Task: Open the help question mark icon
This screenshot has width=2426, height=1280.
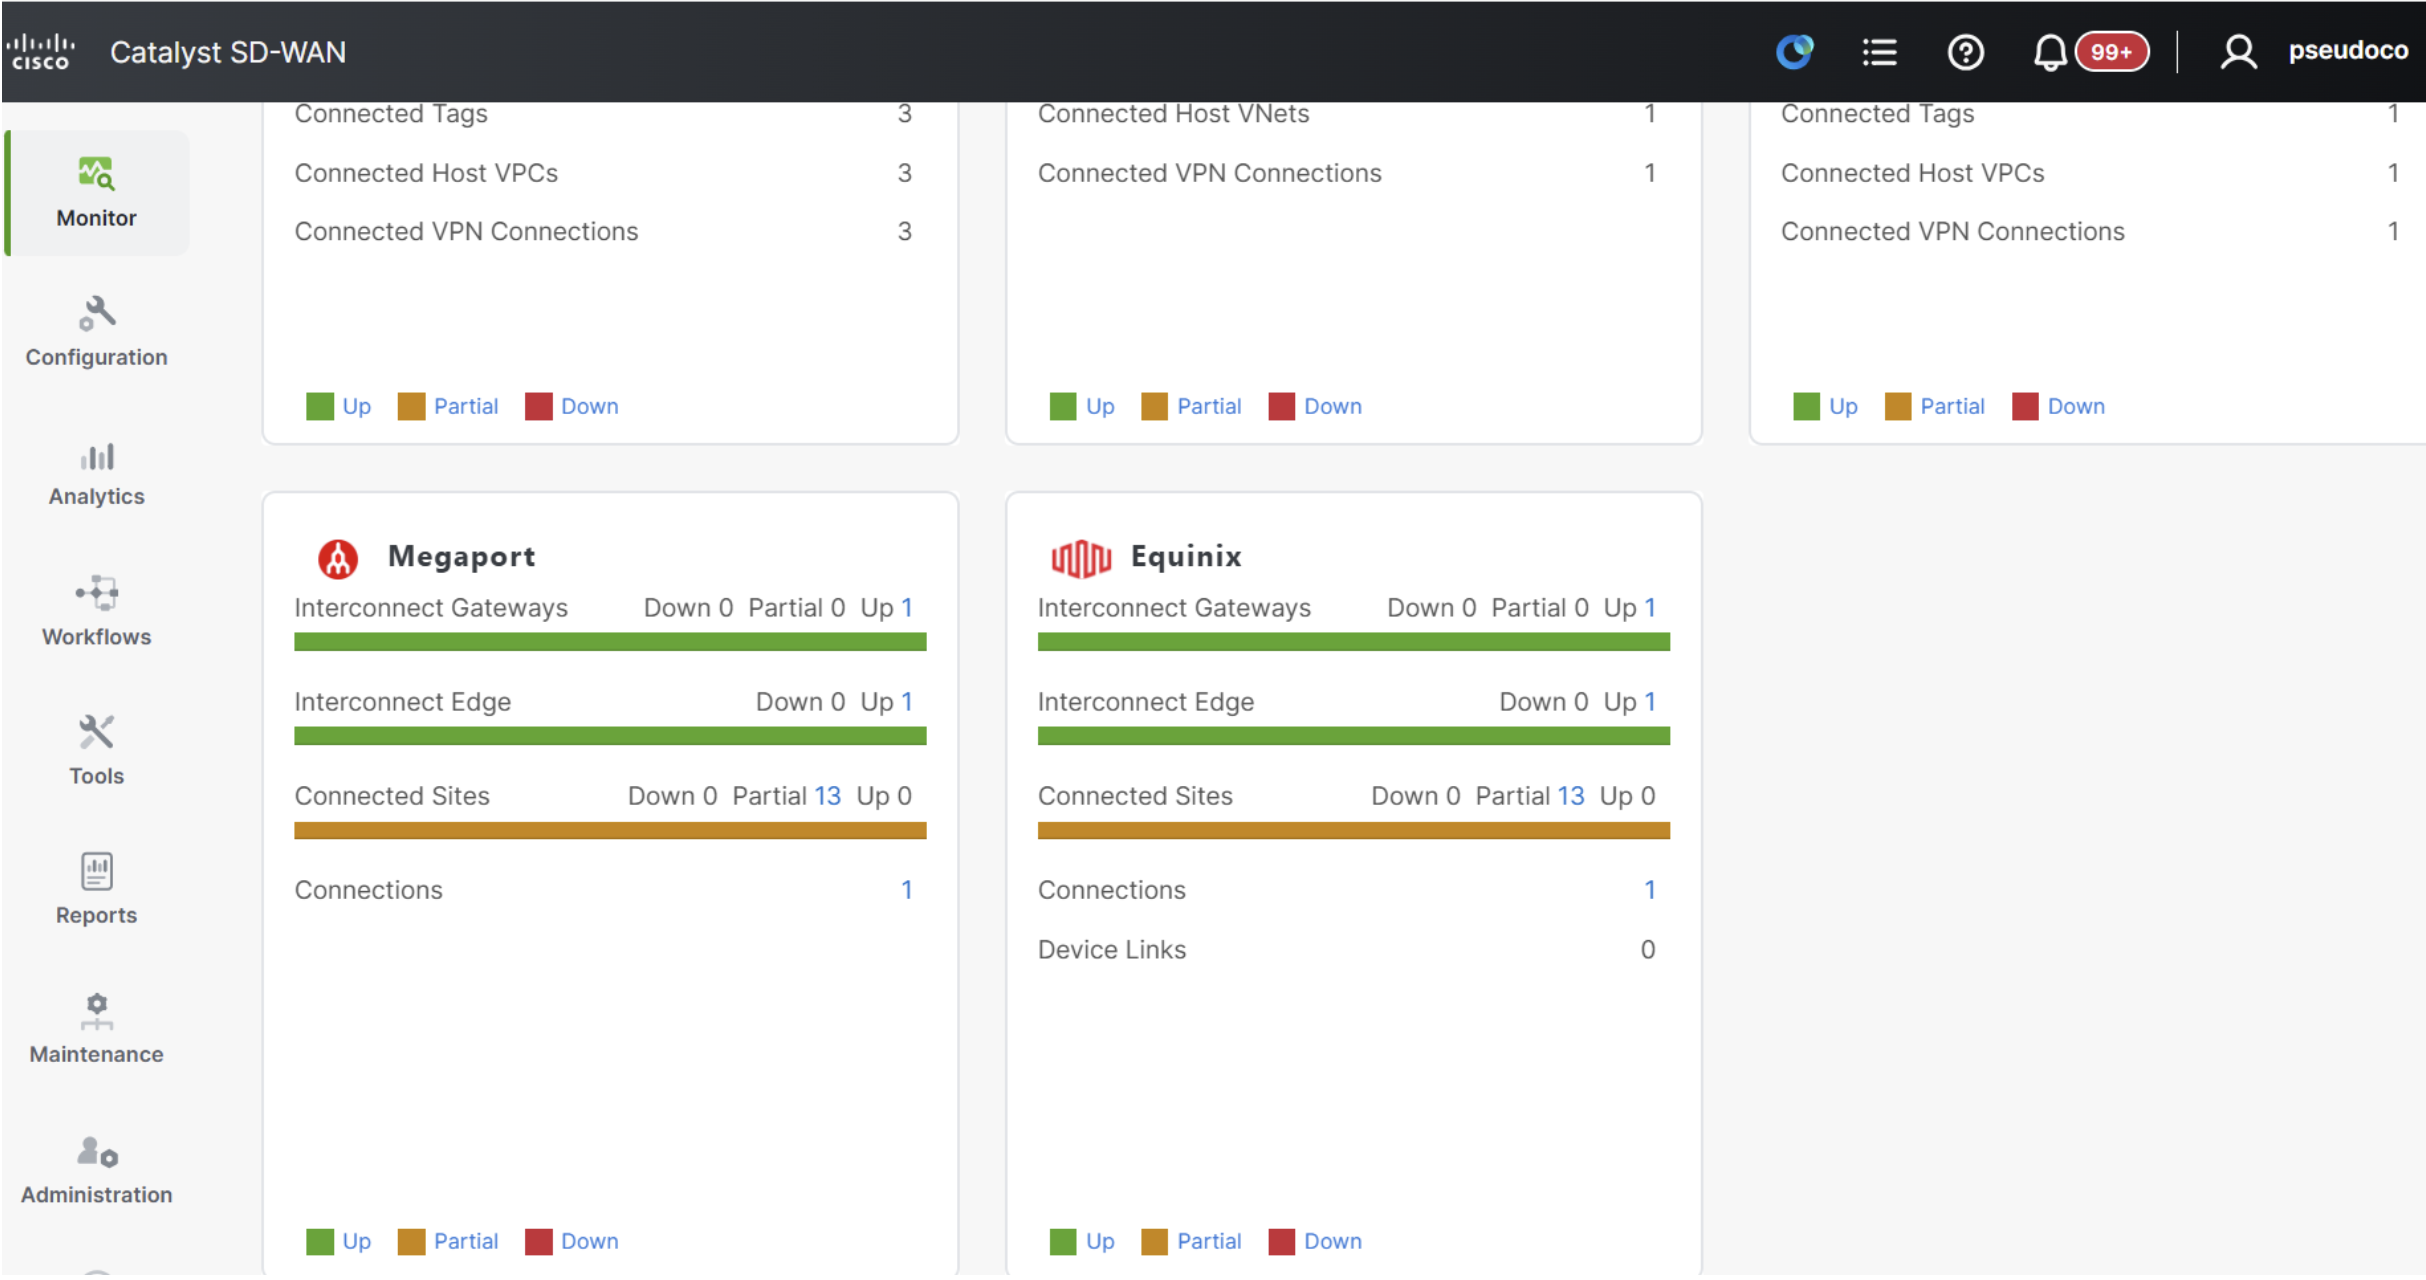Action: [x=1965, y=52]
